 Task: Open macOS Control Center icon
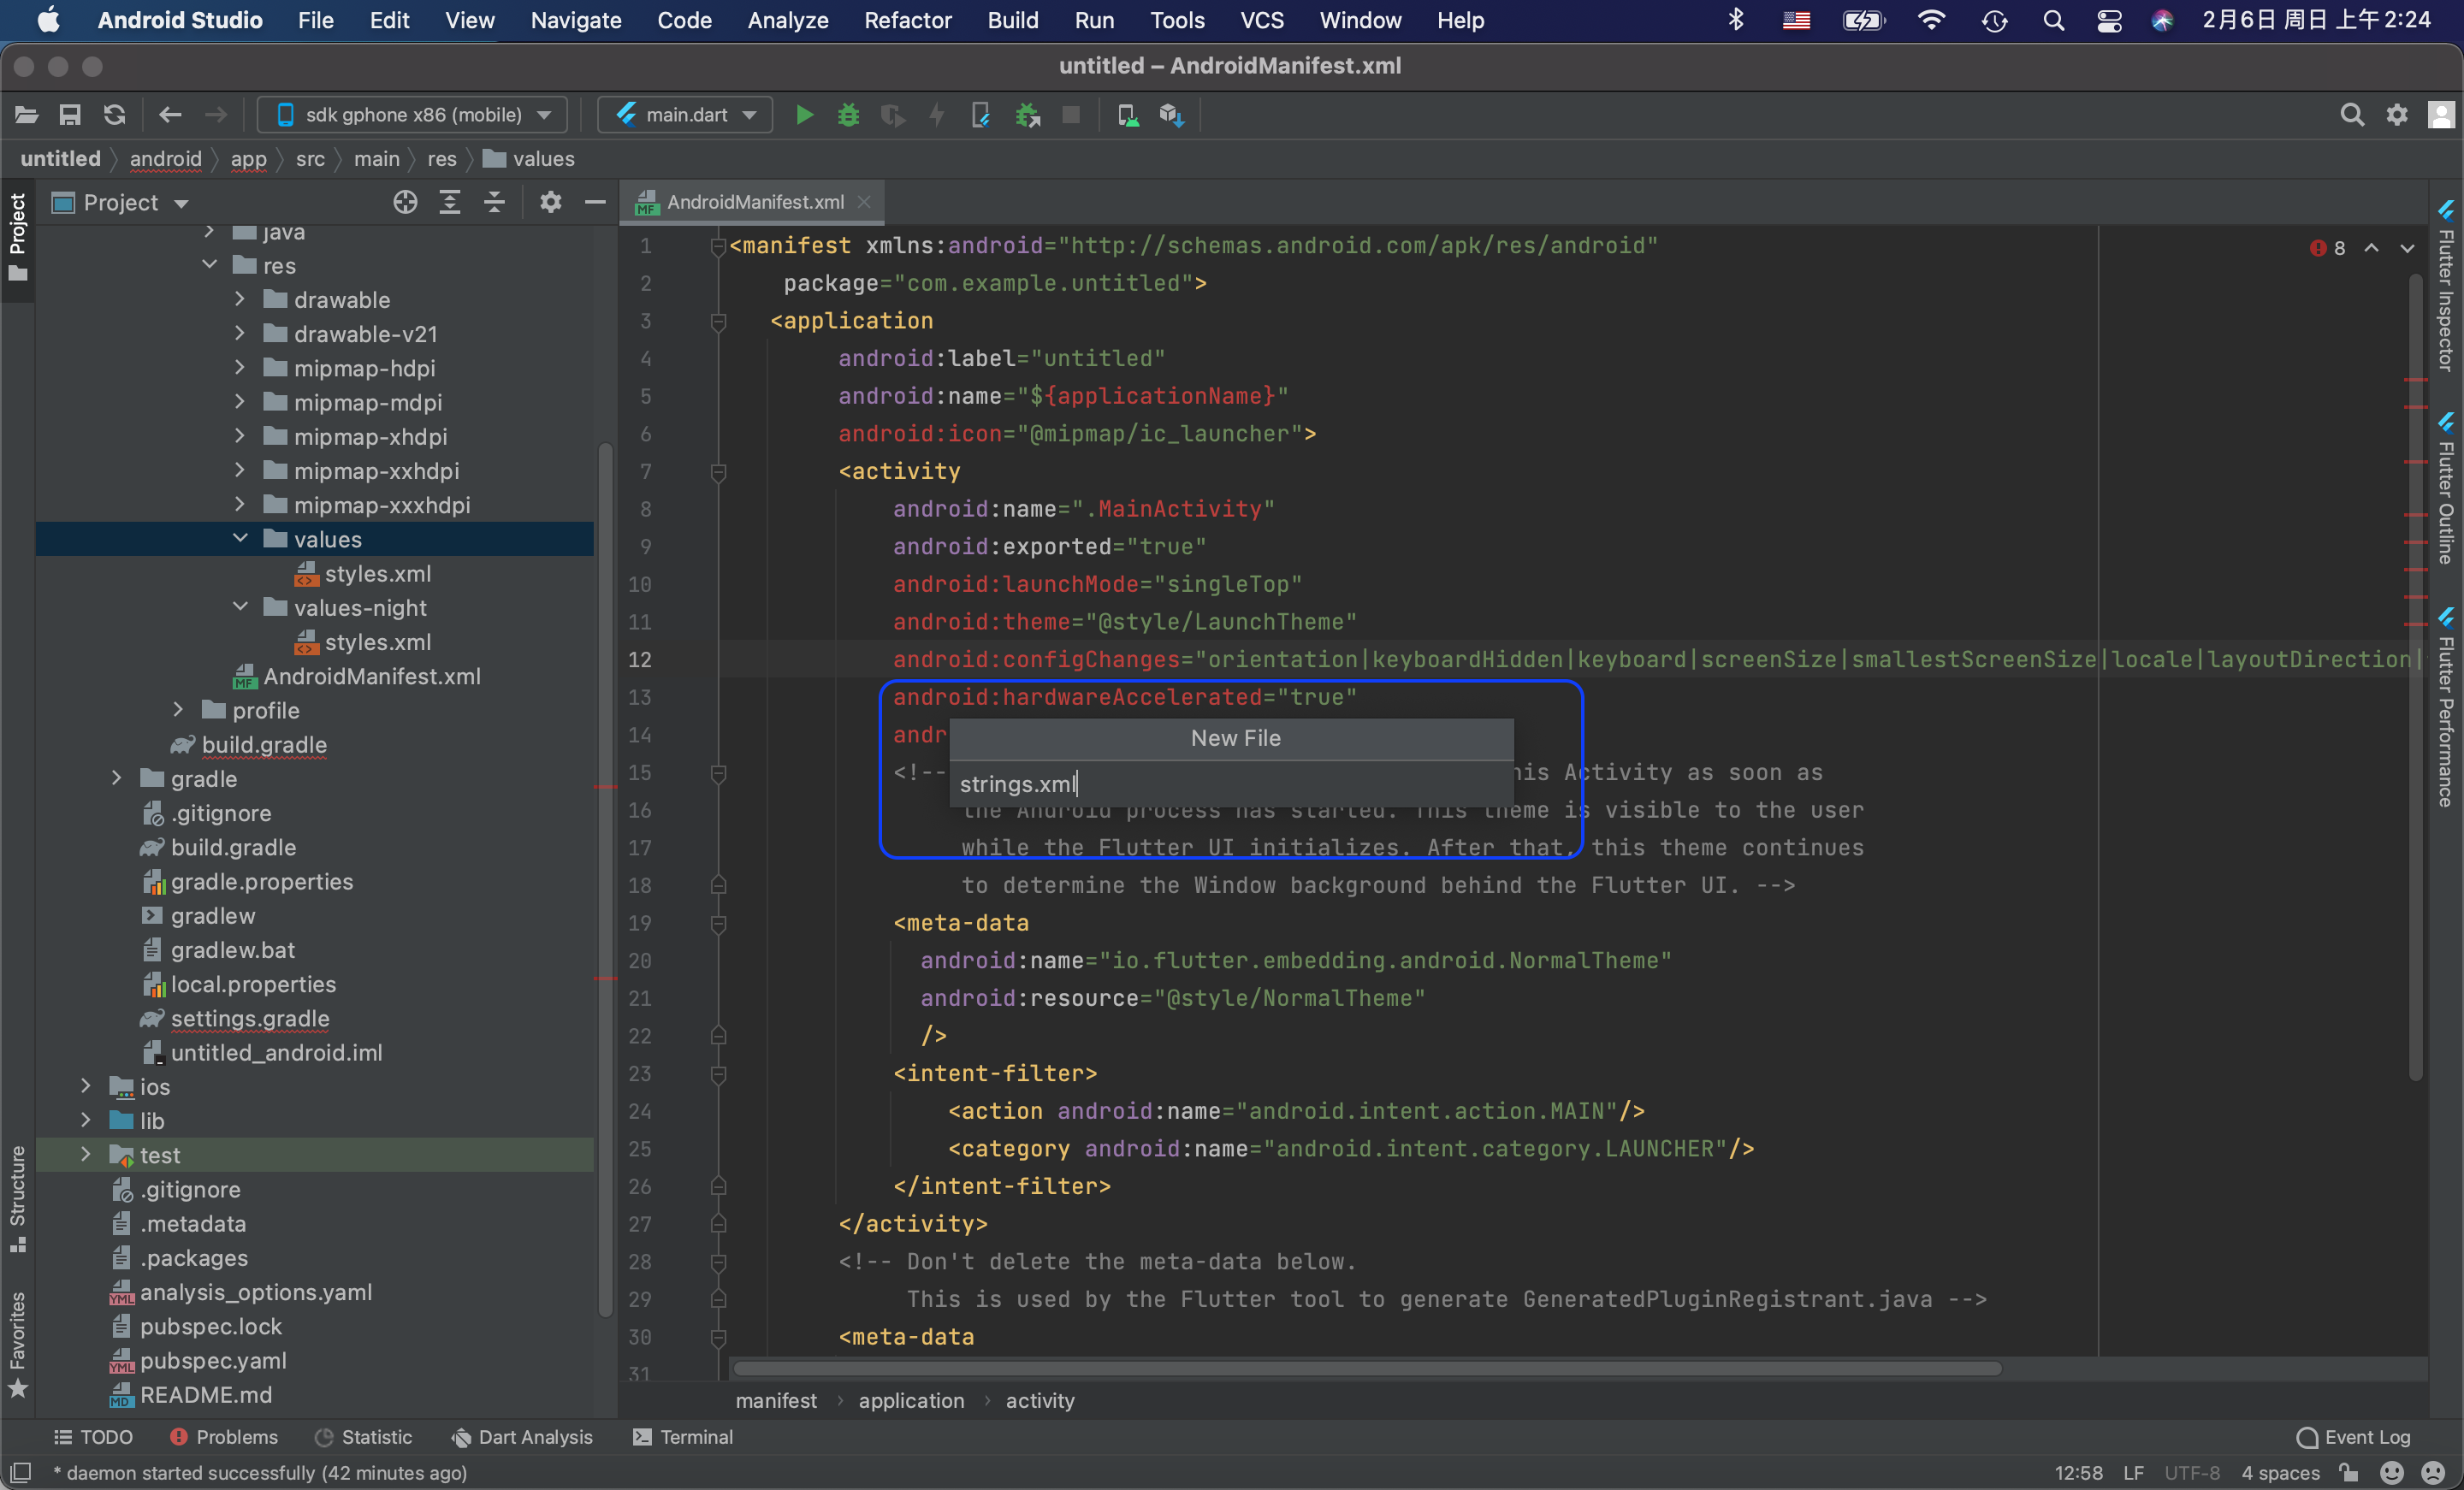(2109, 20)
